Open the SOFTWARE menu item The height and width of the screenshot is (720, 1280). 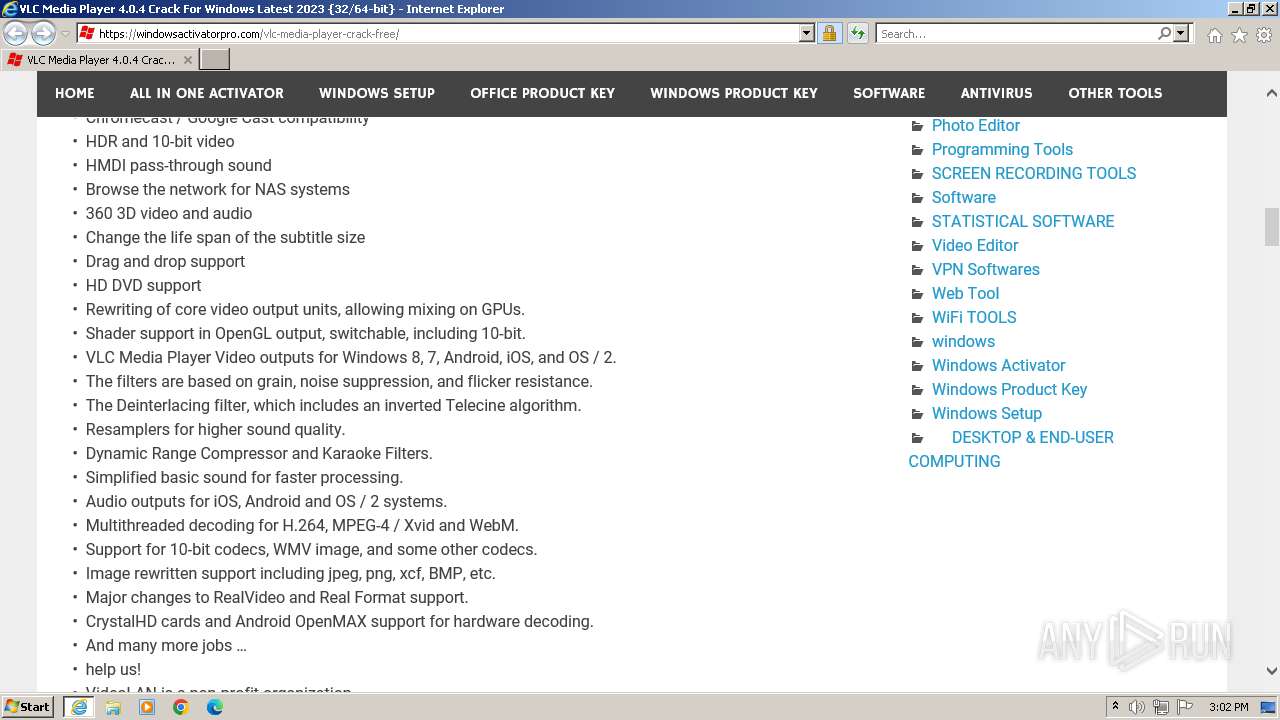tap(889, 93)
